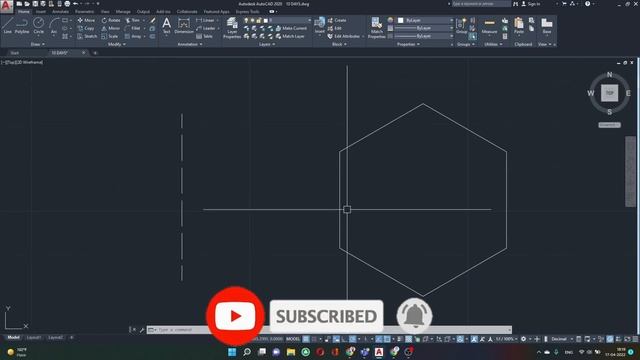Expand the Properties panel title
This screenshot has width=640, height=360.
point(408,44)
